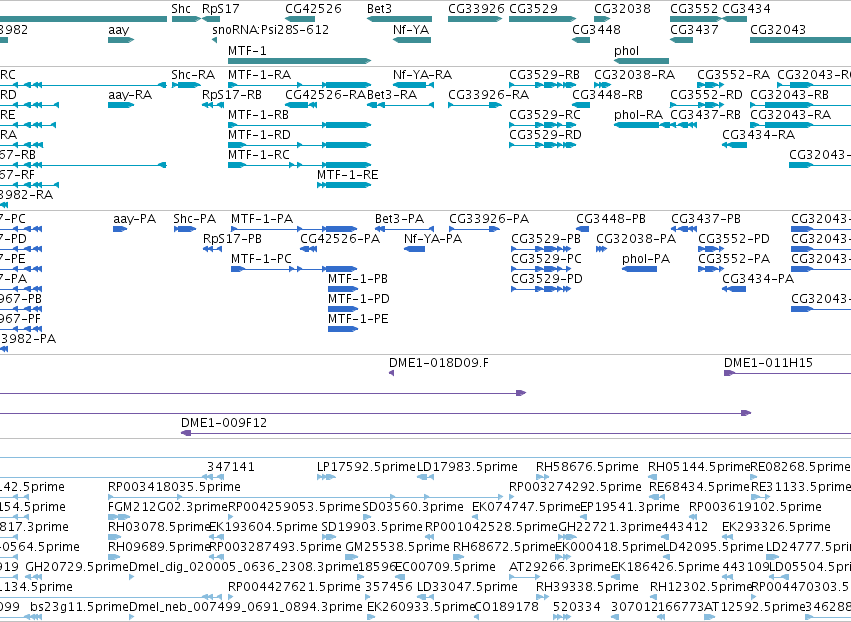The width and height of the screenshot is (851, 622).
Task: Click the RH03078.5prime EST feature
Action: [115, 537]
